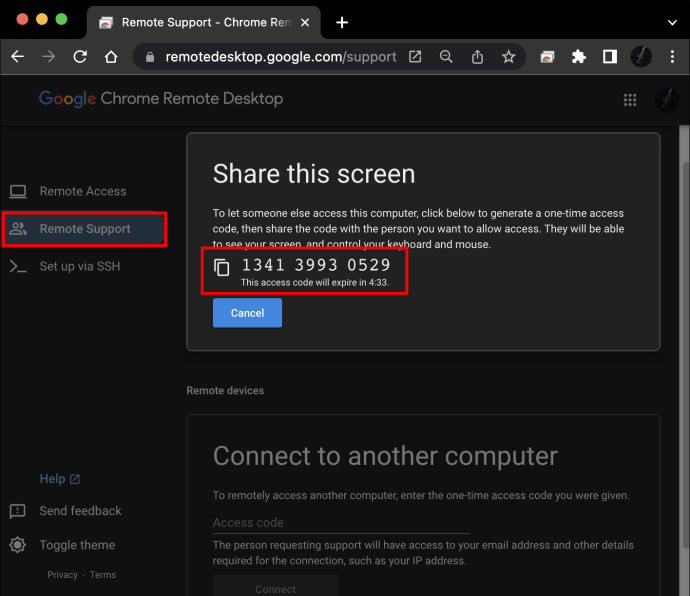The width and height of the screenshot is (690, 596).
Task: Expand the tab search chevron
Action: click(672, 22)
